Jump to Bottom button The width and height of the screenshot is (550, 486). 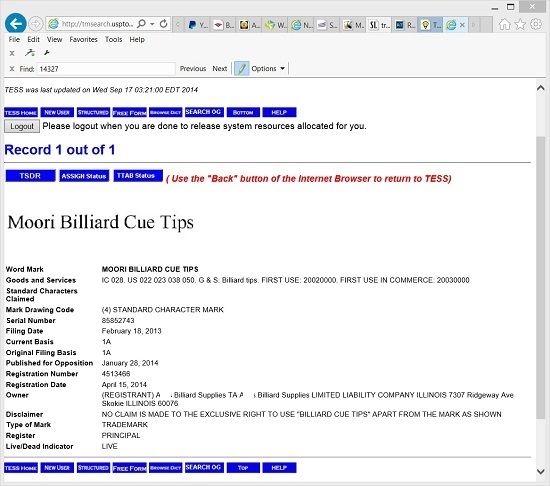[x=243, y=112]
